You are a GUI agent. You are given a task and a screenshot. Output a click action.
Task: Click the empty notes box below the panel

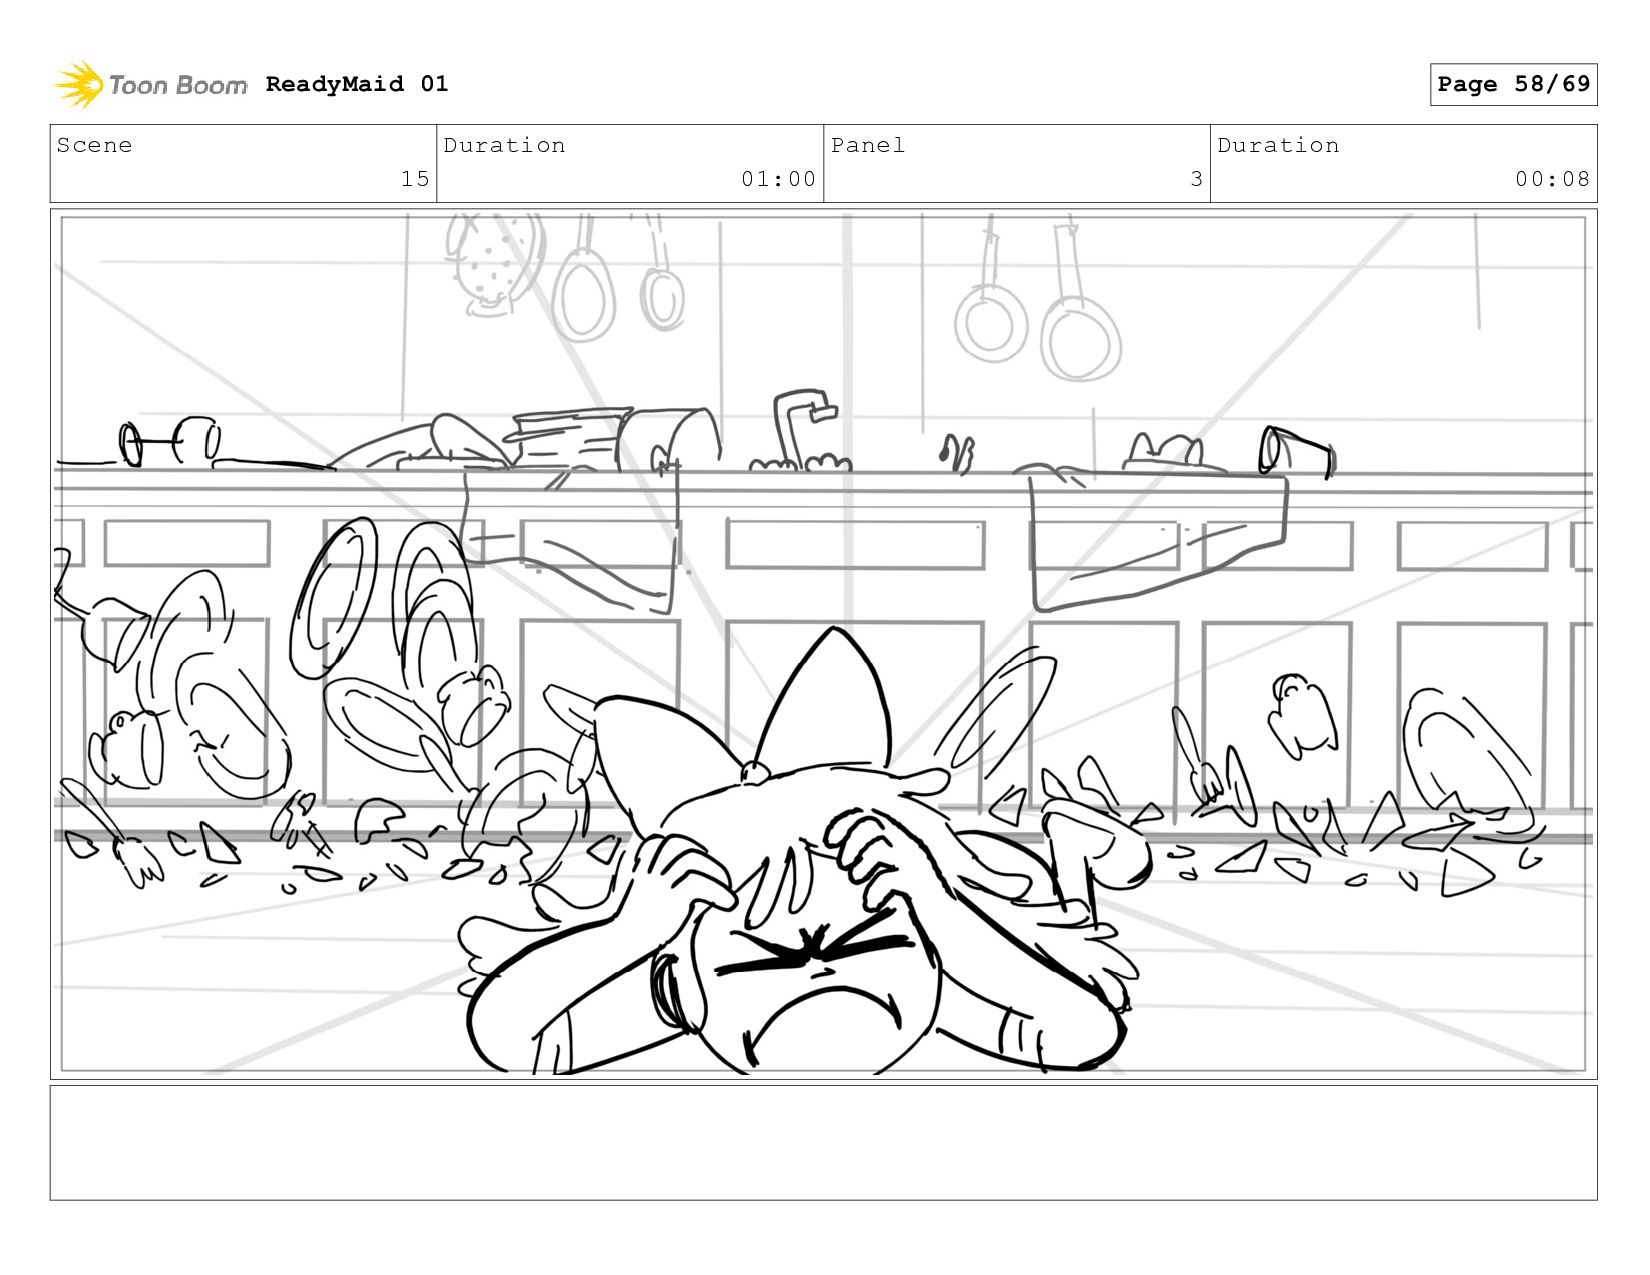[x=823, y=1143]
